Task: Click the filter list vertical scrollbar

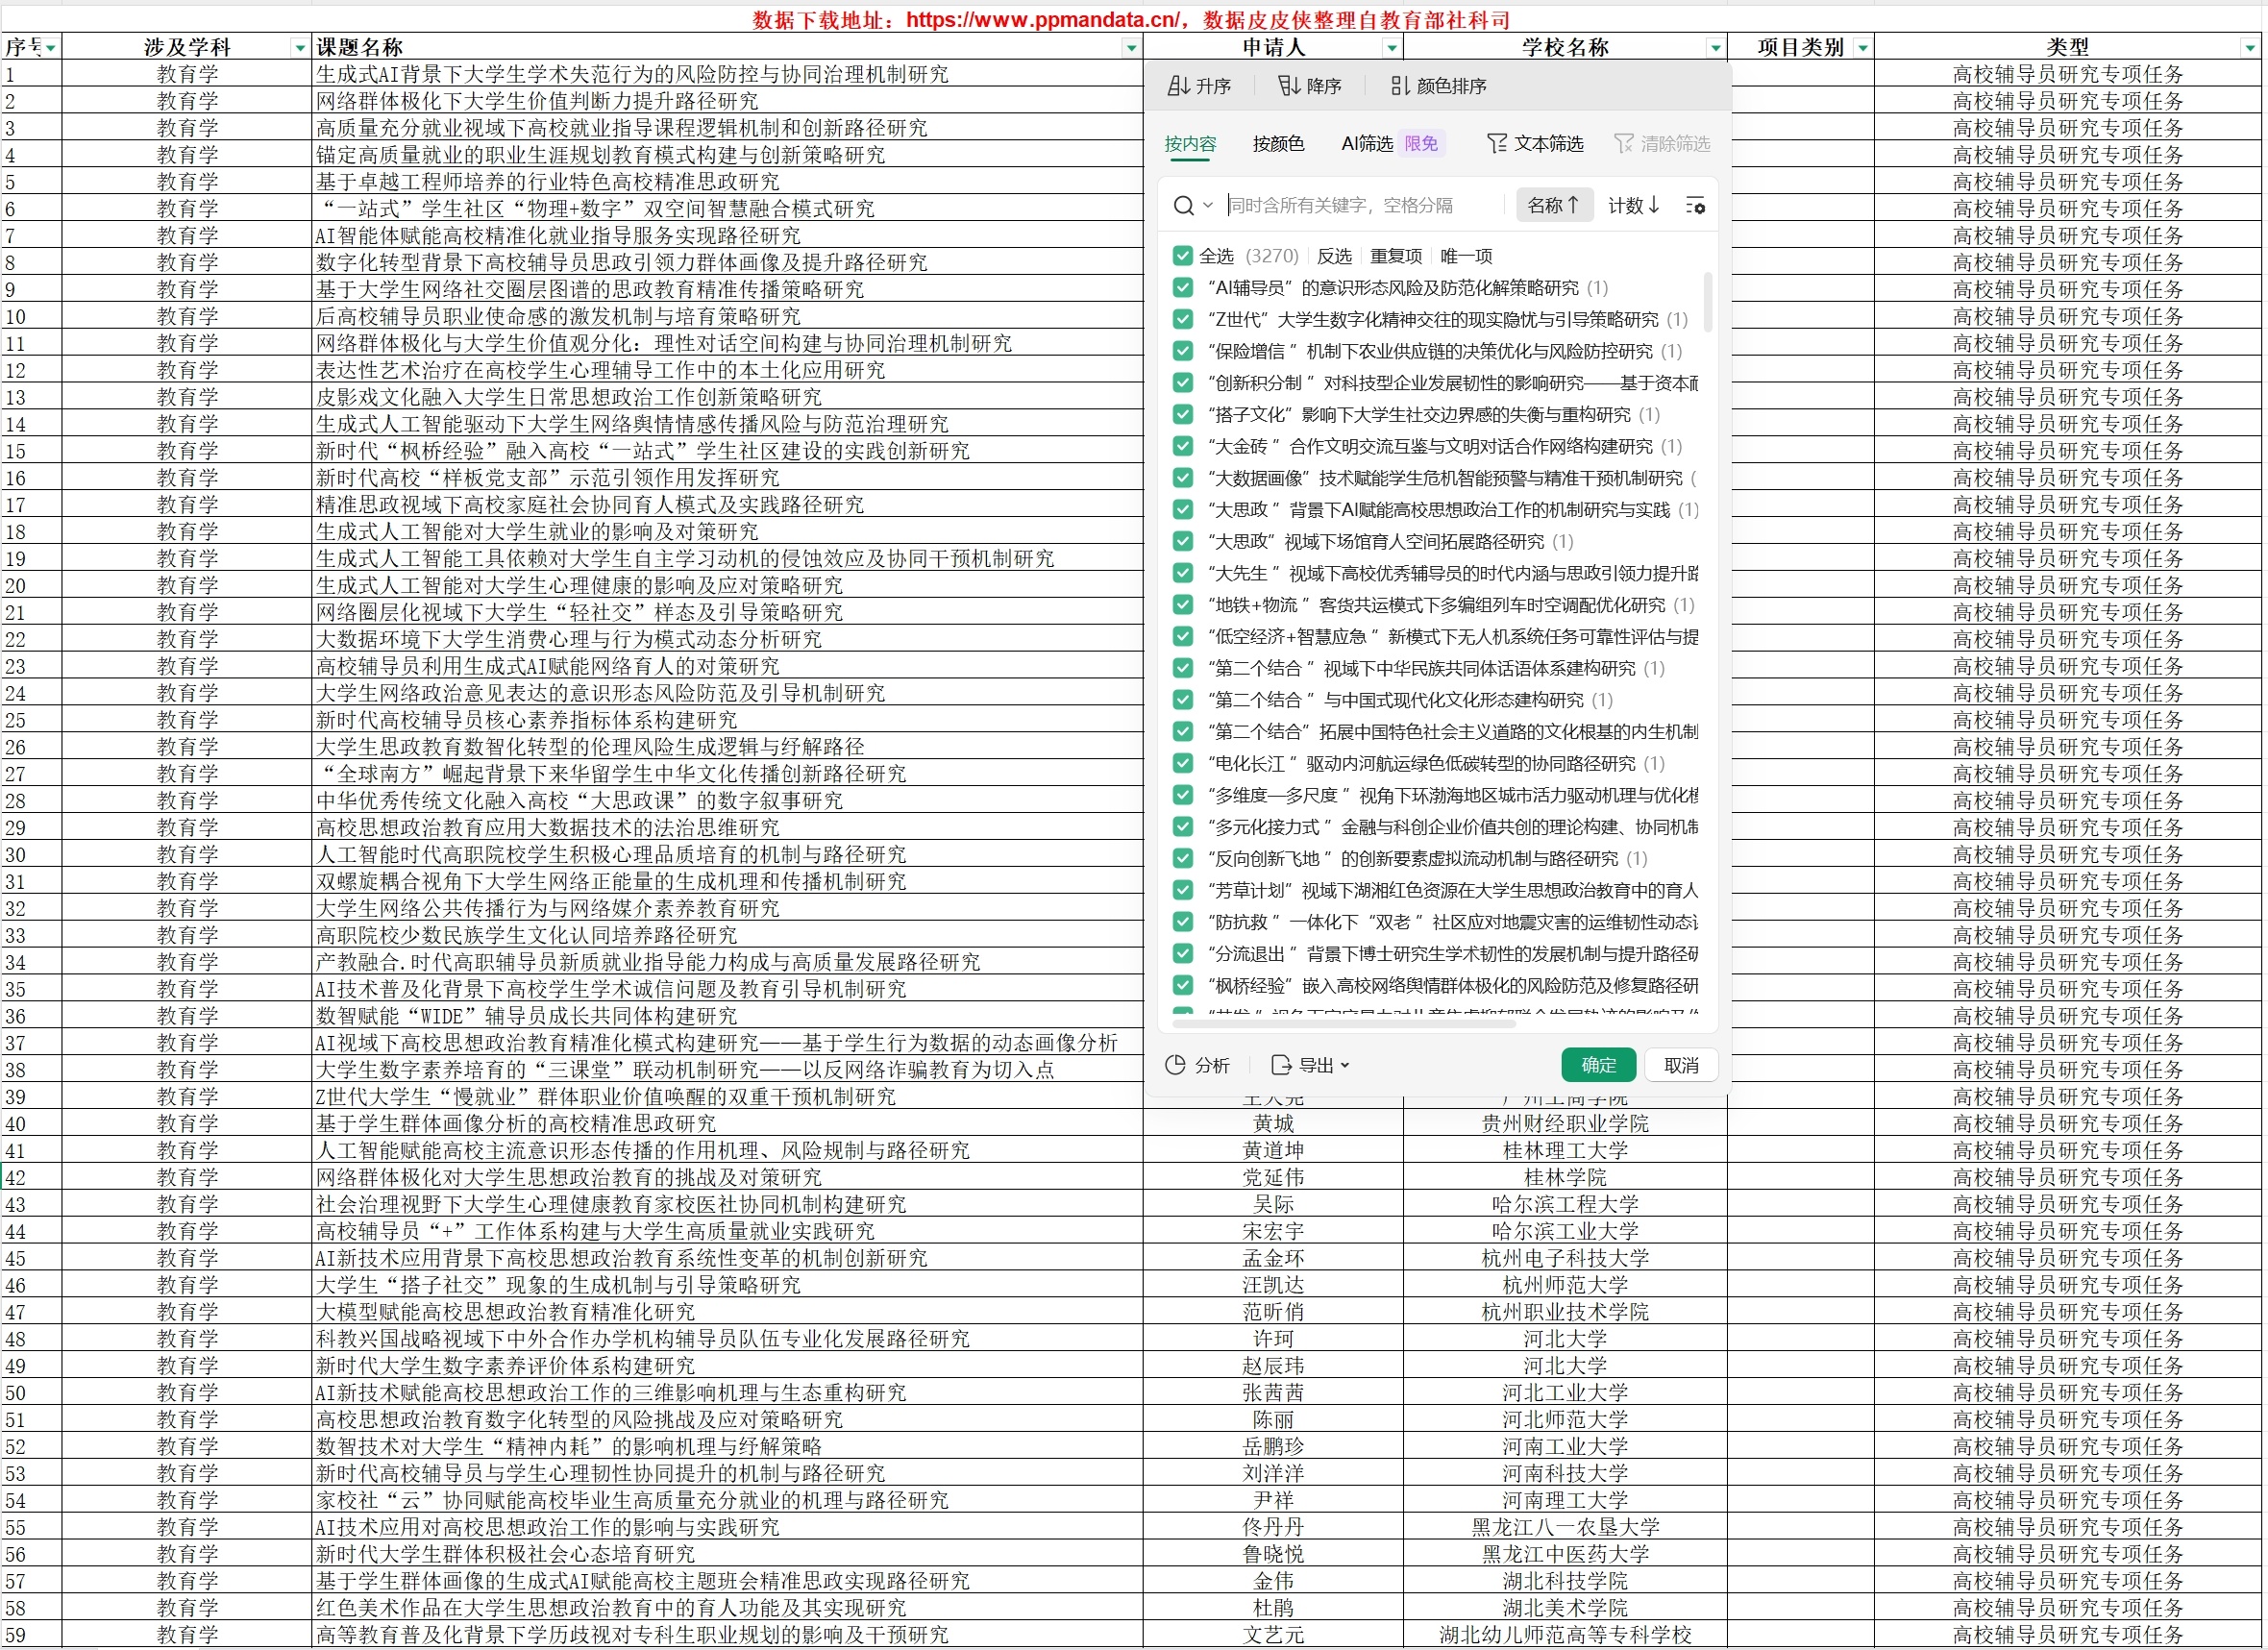Action: [1707, 302]
